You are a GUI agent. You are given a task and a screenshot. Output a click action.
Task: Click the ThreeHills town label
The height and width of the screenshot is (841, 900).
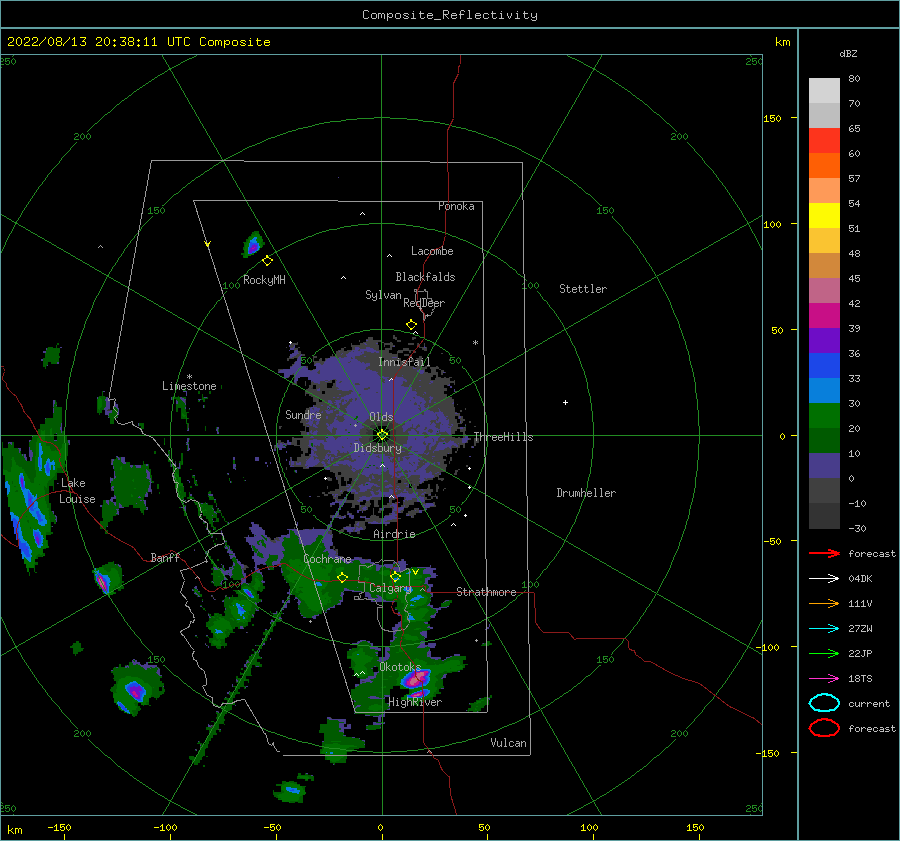(503, 437)
